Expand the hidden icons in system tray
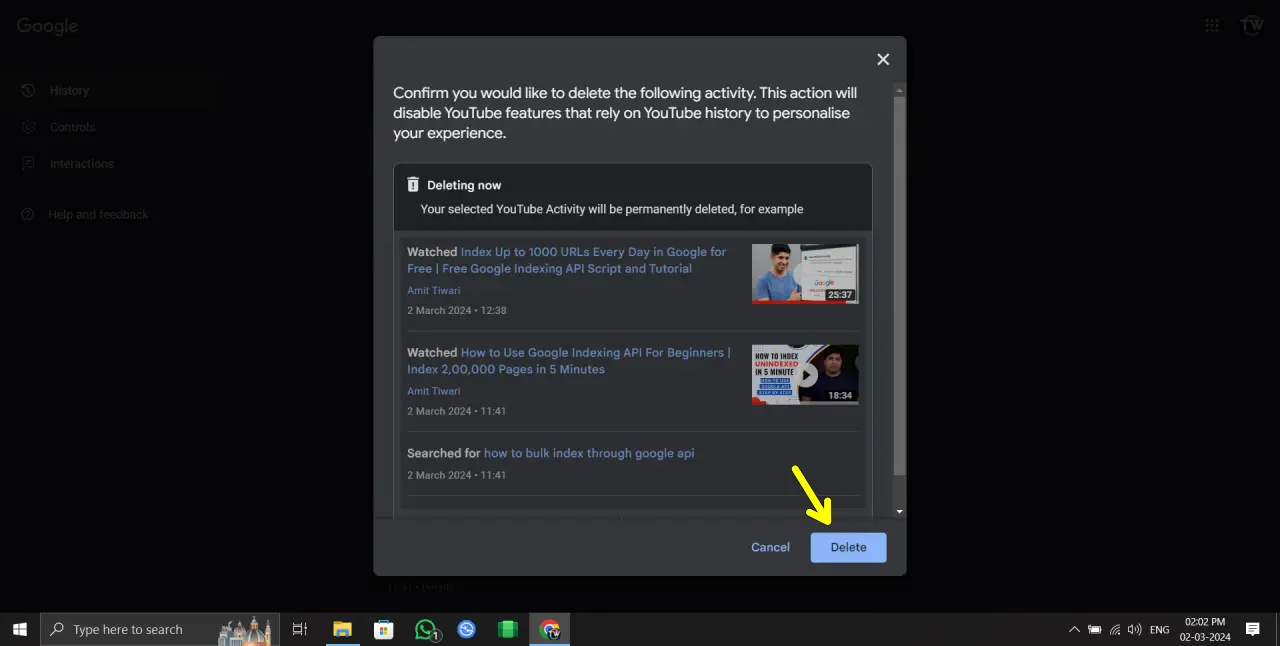Image resolution: width=1280 pixels, height=646 pixels. click(x=1075, y=629)
